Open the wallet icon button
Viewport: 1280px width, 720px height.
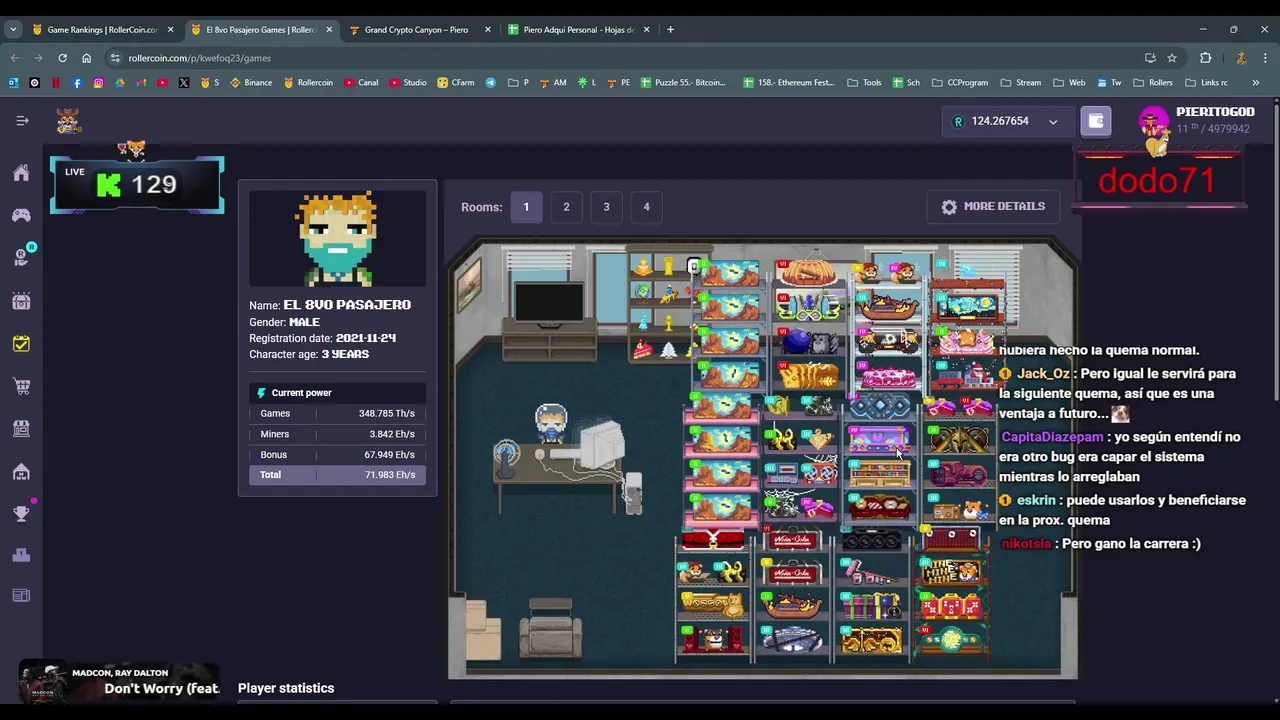tap(1096, 121)
